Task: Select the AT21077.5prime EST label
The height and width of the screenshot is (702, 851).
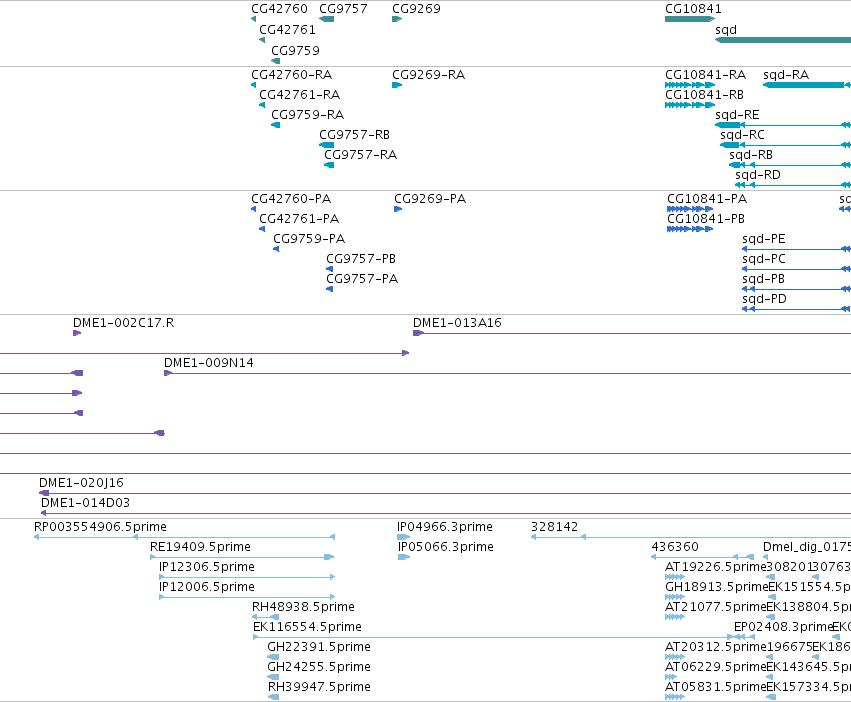Action: coord(715,607)
